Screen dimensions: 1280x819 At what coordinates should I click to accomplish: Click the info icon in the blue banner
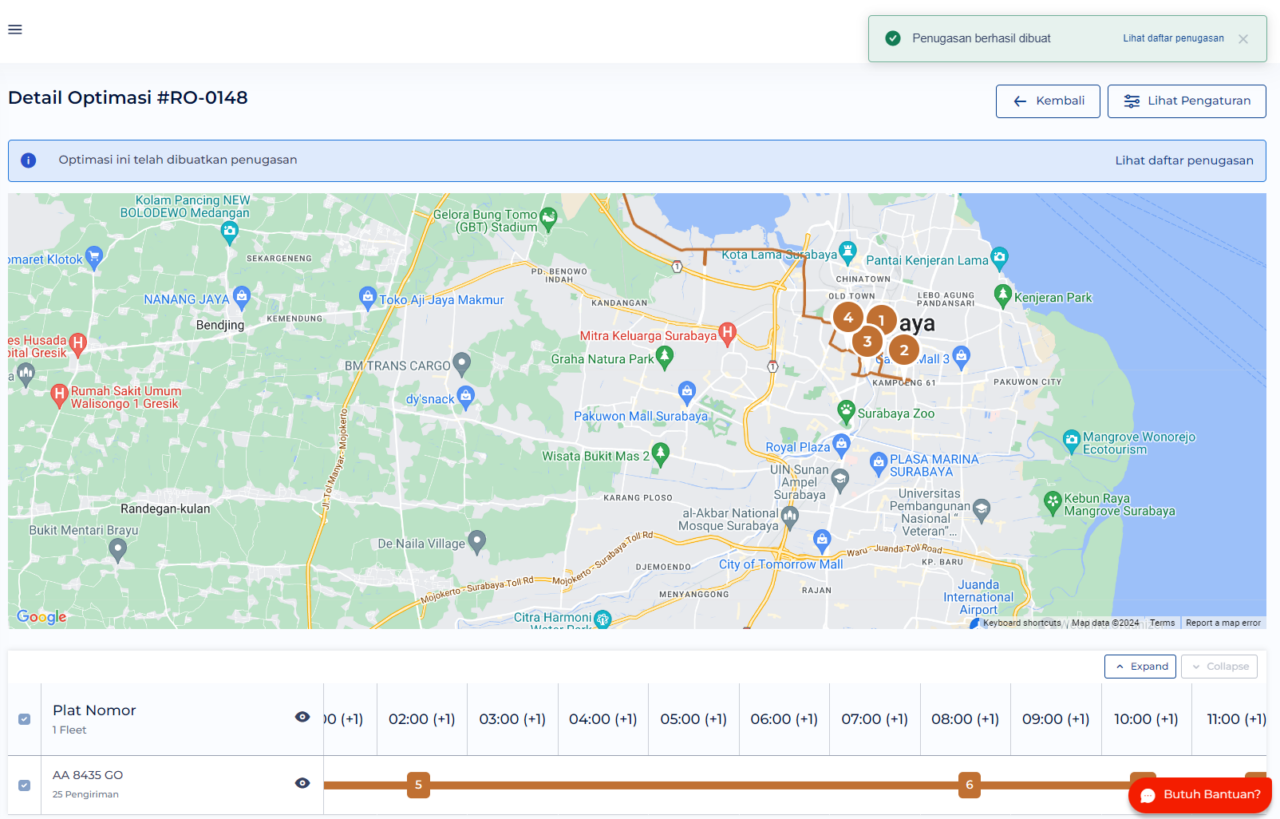pyautogui.click(x=29, y=160)
